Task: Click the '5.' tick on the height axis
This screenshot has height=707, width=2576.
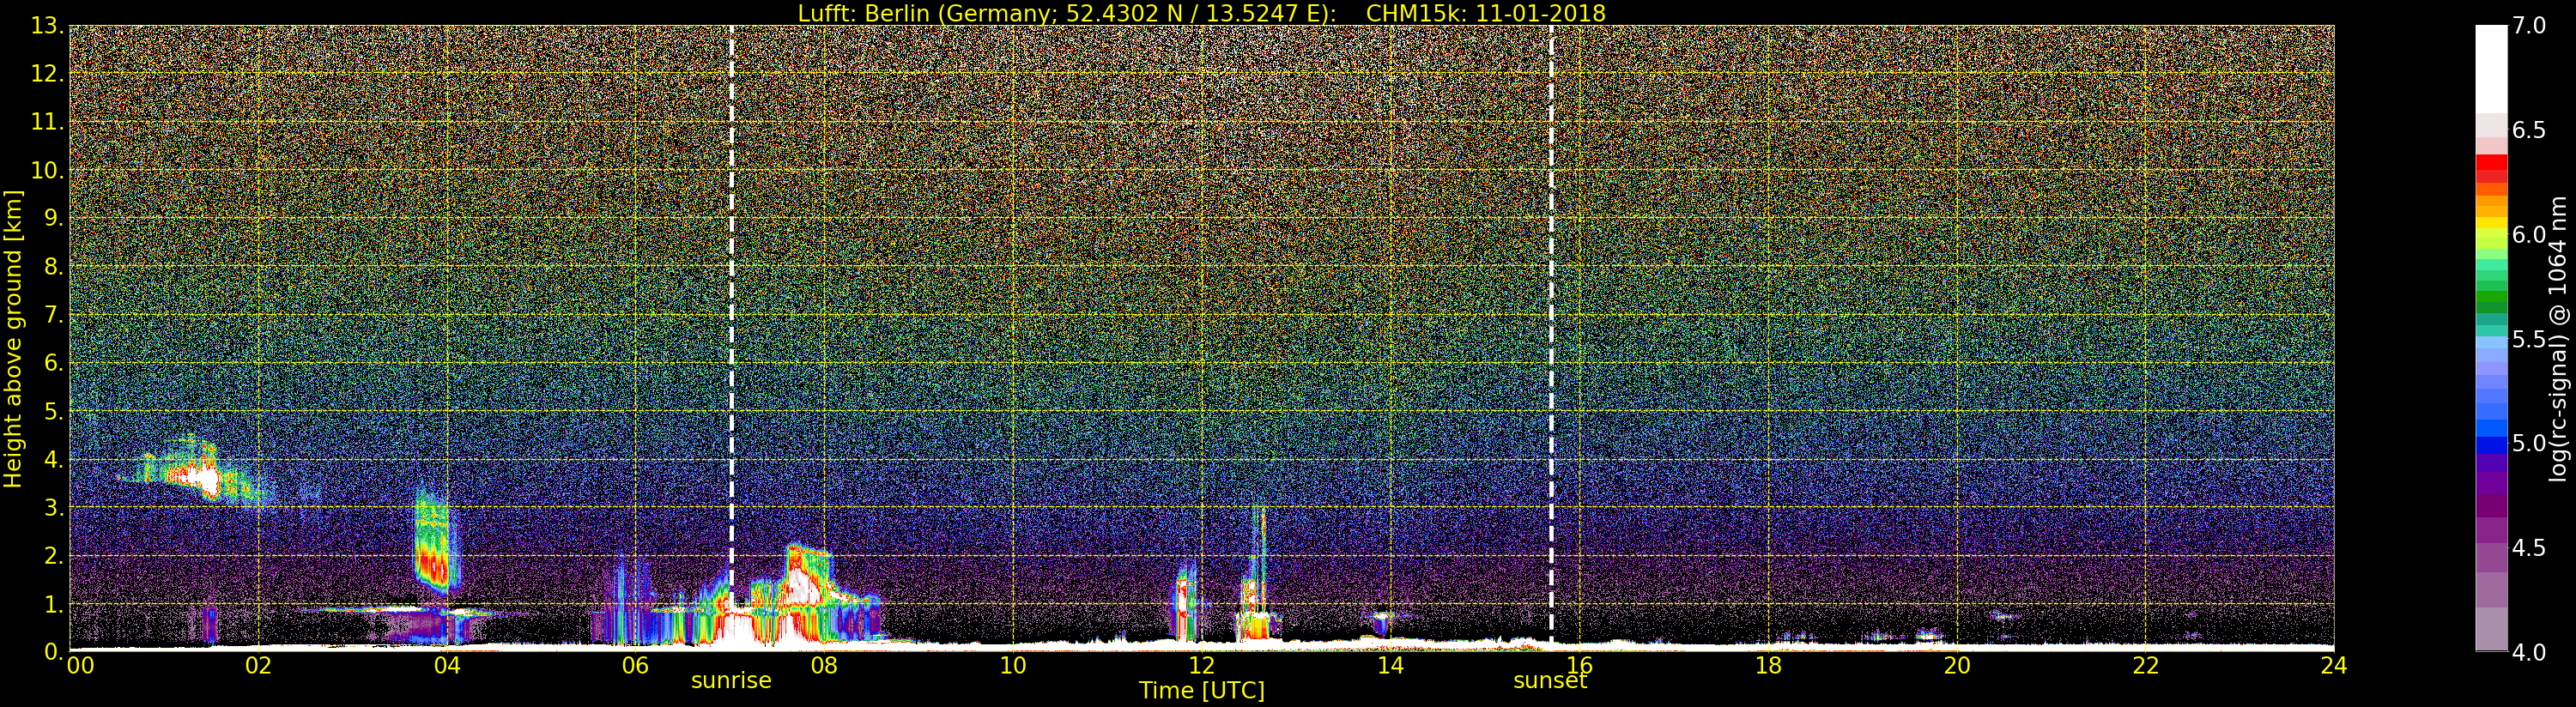Action: [54, 411]
